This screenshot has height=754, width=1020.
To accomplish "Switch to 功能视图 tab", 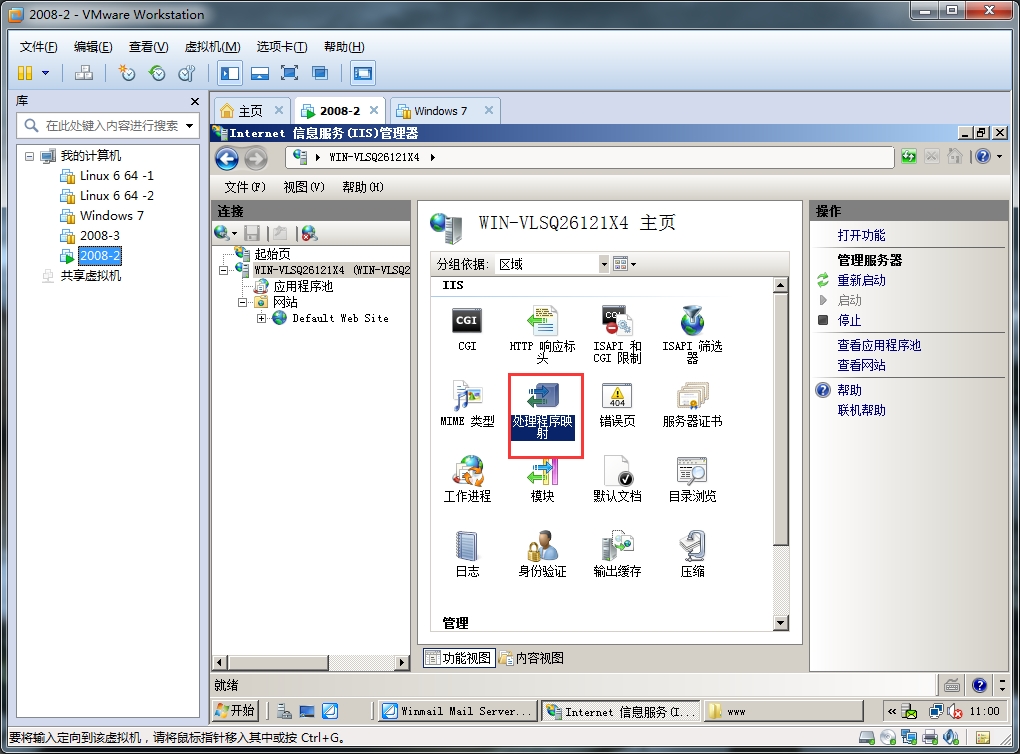I will (459, 658).
